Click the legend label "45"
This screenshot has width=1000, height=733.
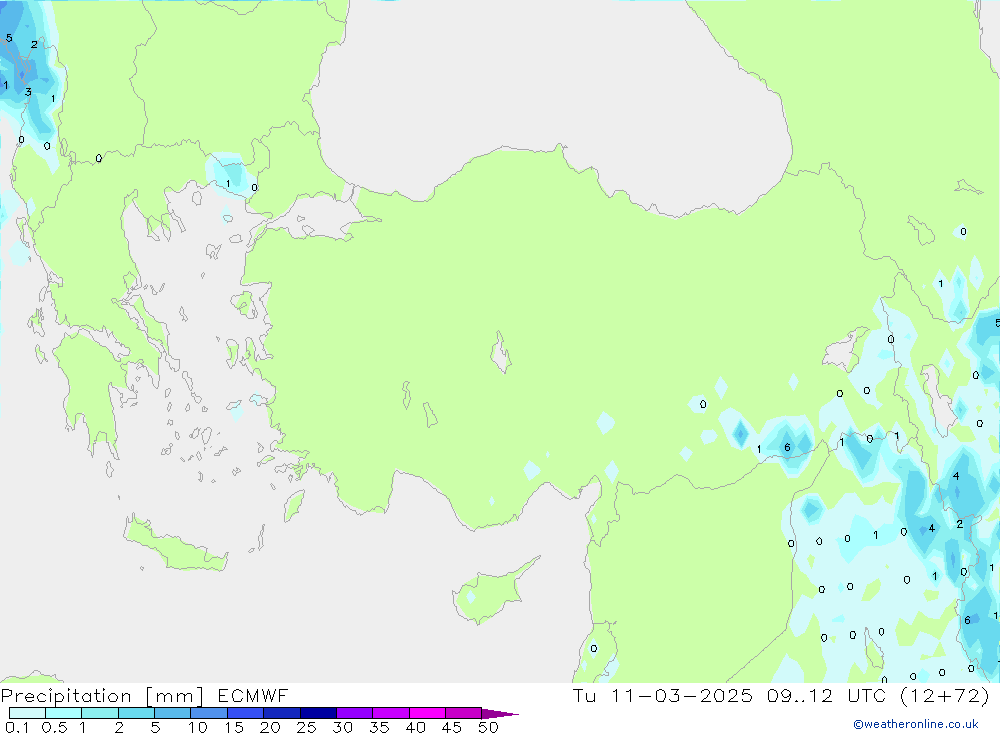452,727
